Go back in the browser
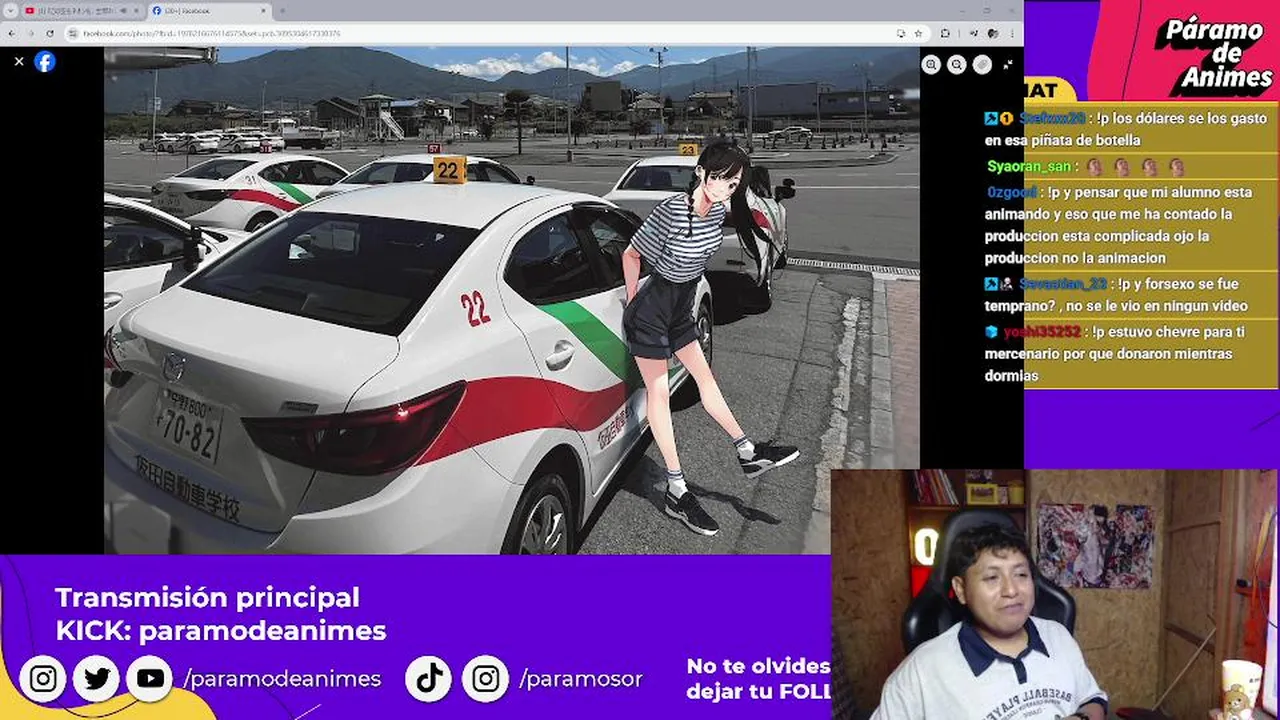Viewport: 1280px width, 720px height. pos(11,33)
